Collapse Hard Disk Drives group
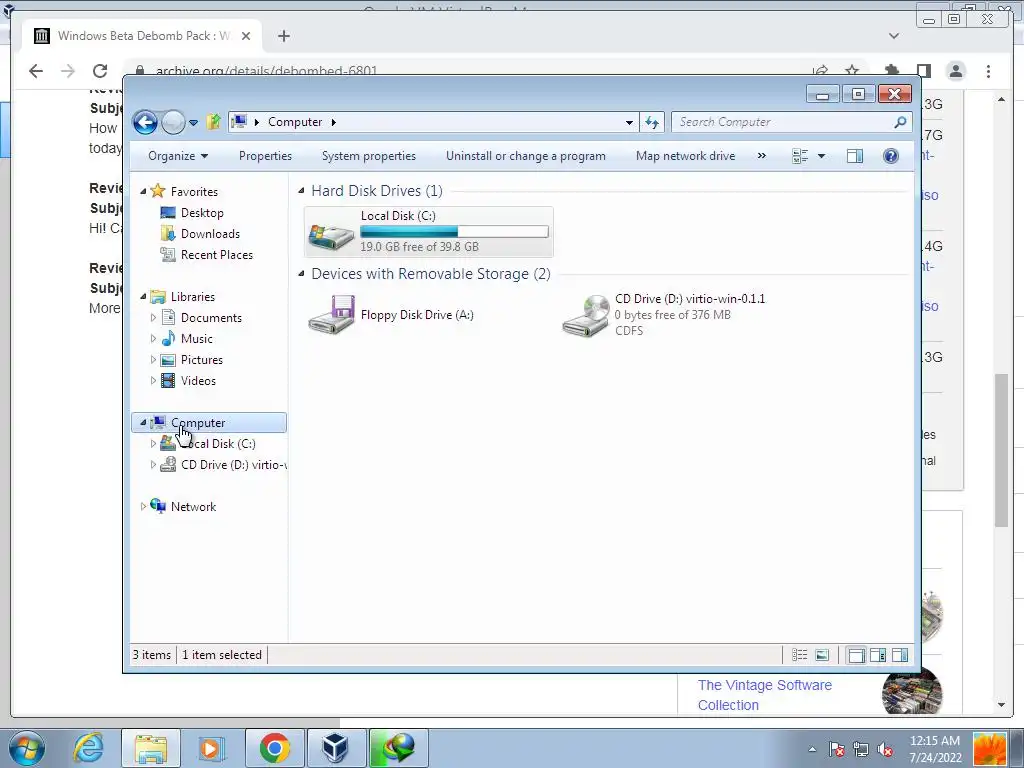Screen dimensions: 1024x768 click(x=301, y=191)
